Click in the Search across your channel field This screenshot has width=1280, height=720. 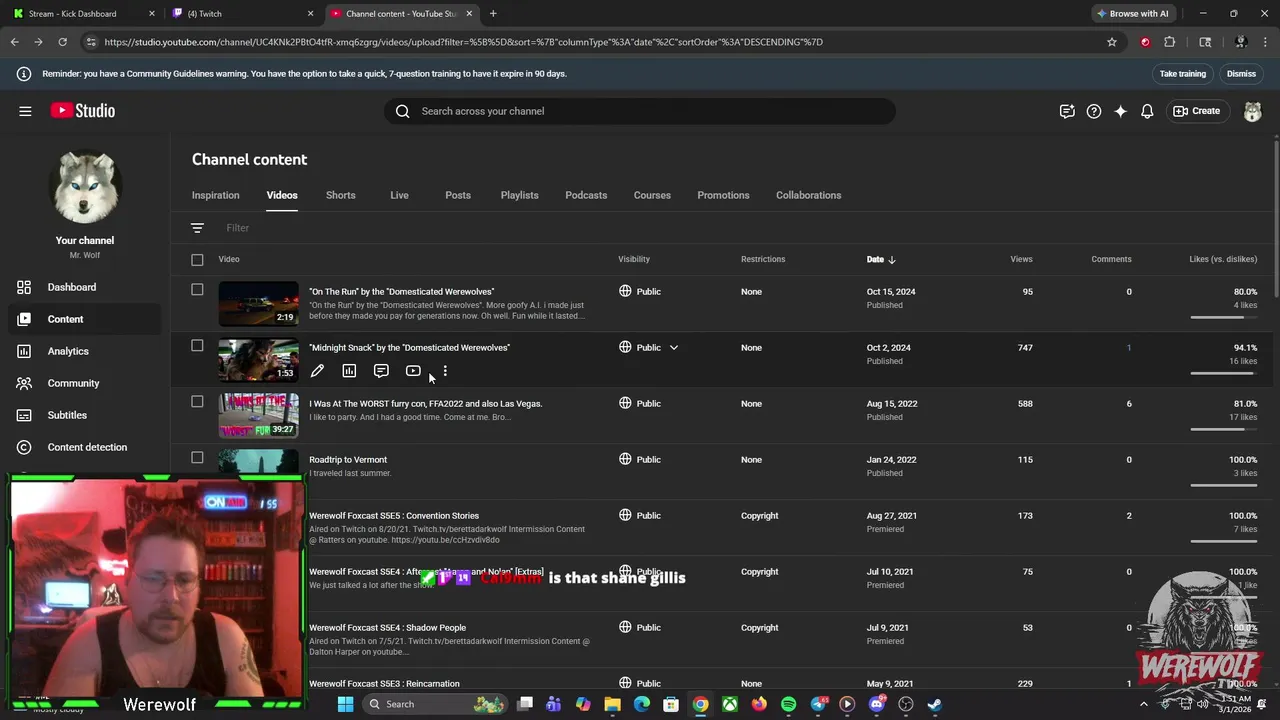tap(640, 111)
